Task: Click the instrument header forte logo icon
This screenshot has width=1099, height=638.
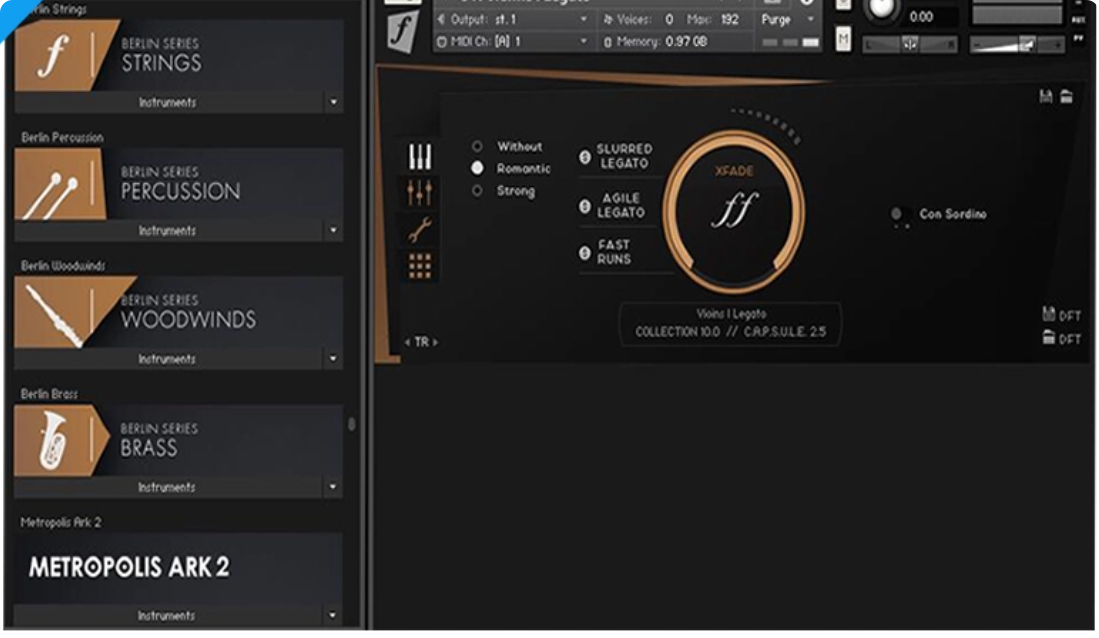Action: (402, 31)
